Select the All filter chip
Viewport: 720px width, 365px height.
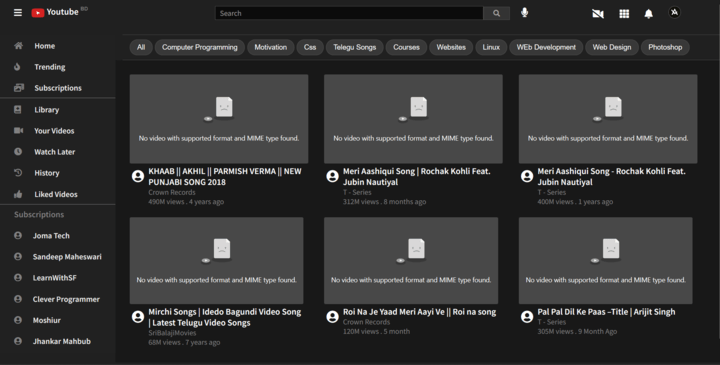pos(141,47)
